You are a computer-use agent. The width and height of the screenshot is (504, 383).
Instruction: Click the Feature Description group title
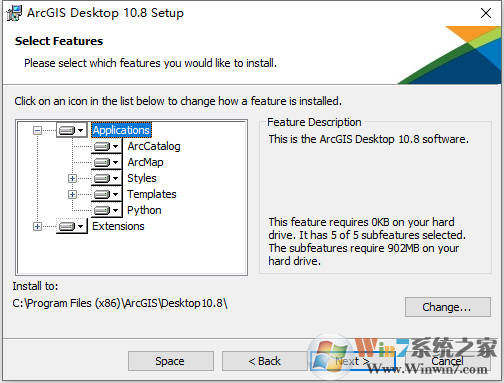pos(314,122)
